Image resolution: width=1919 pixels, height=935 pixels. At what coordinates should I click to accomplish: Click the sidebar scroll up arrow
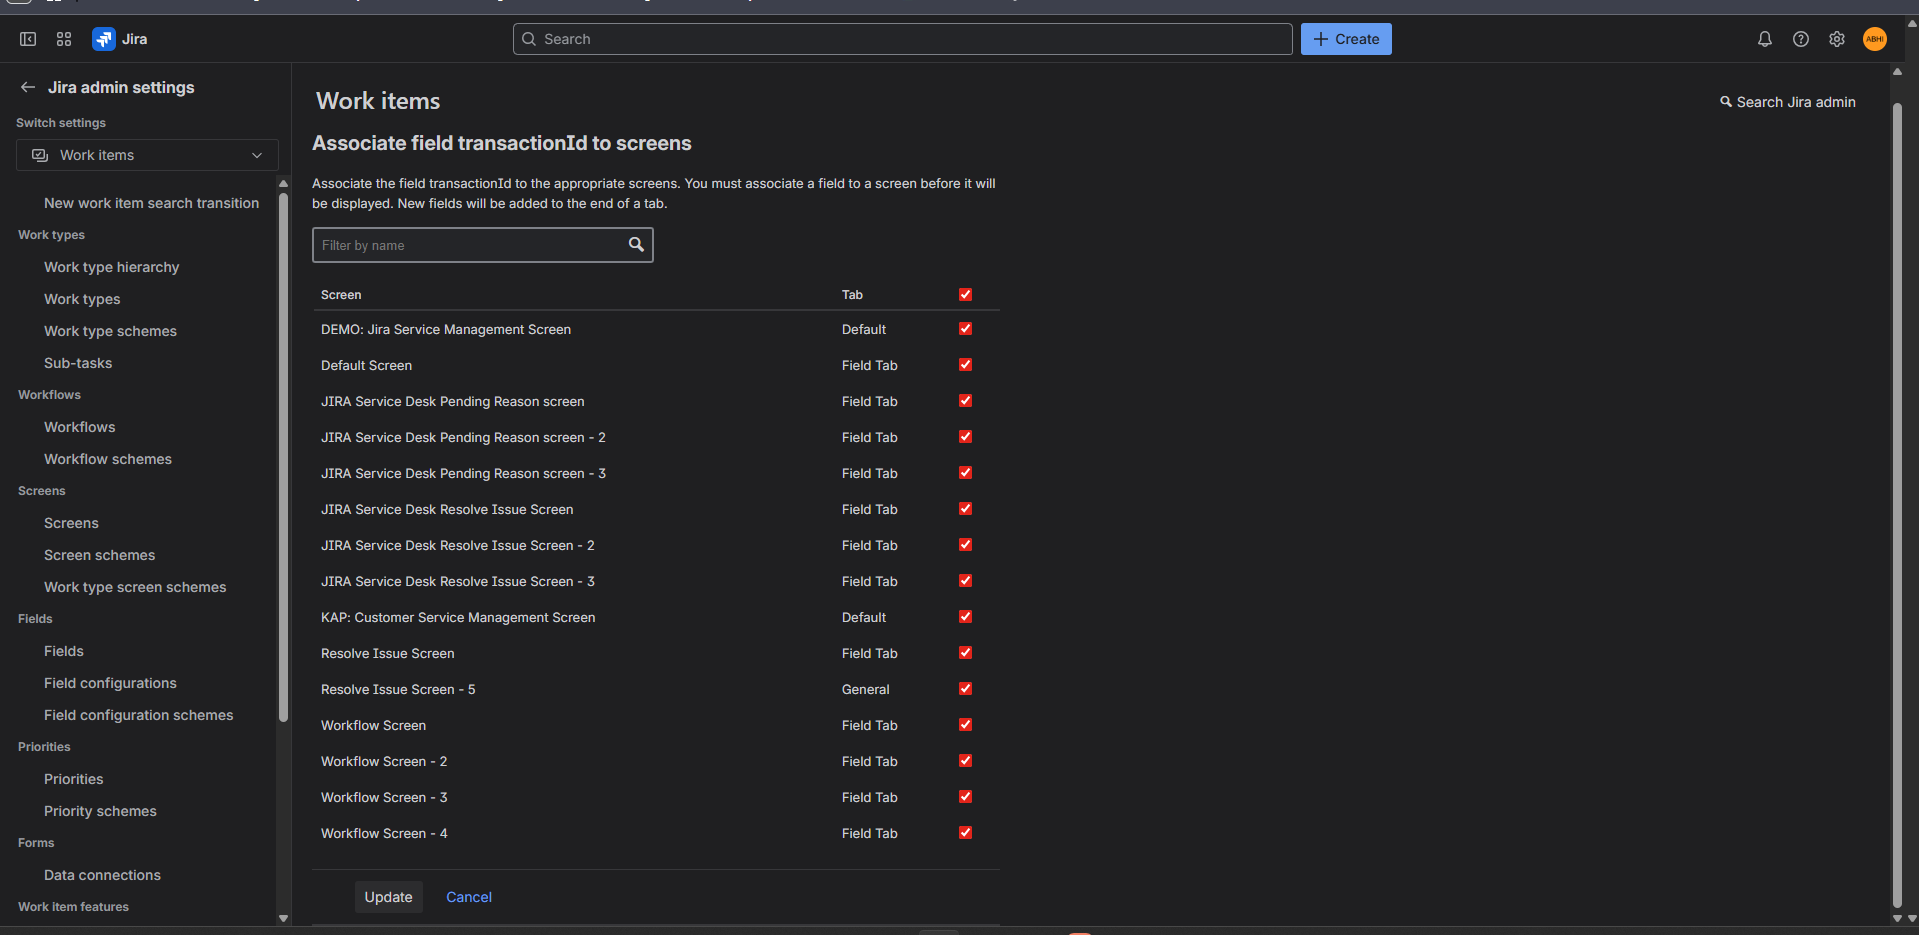(283, 183)
